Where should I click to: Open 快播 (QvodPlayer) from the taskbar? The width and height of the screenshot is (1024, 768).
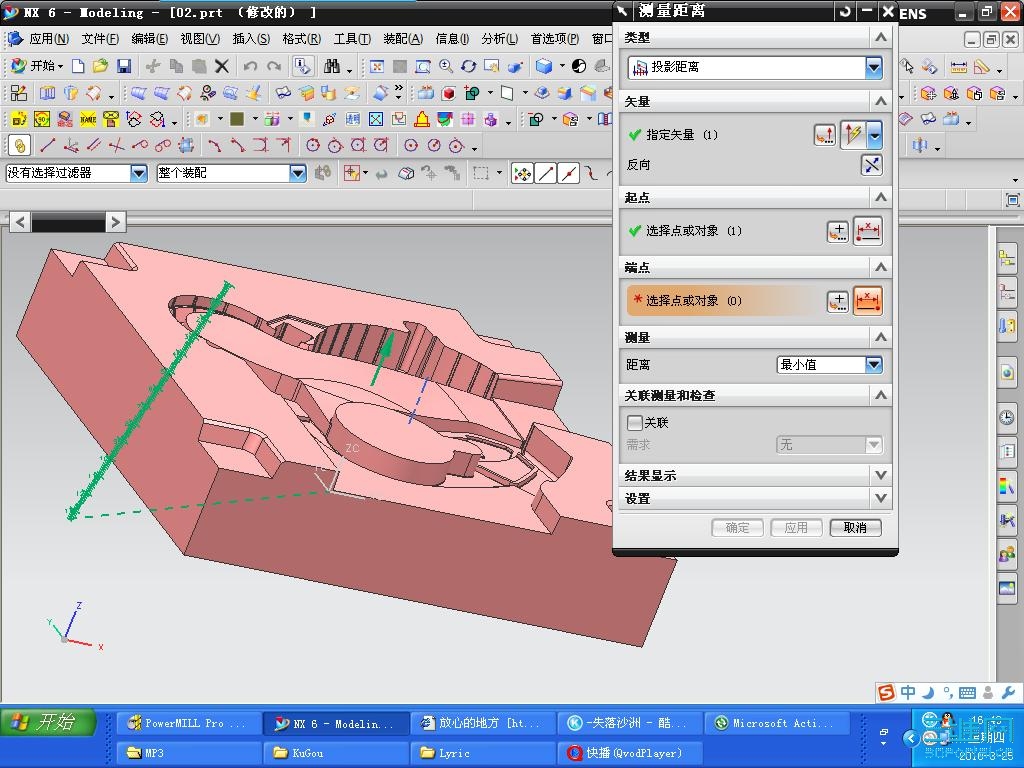[629, 753]
